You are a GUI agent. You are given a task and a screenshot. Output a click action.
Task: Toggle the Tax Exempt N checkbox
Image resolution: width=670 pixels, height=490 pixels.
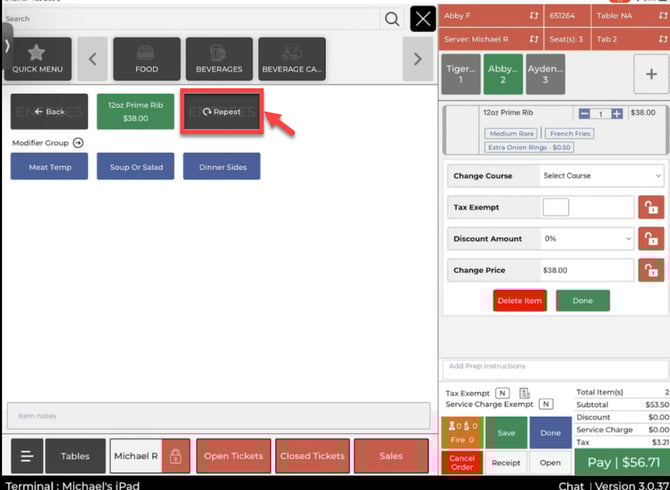pyautogui.click(x=502, y=394)
